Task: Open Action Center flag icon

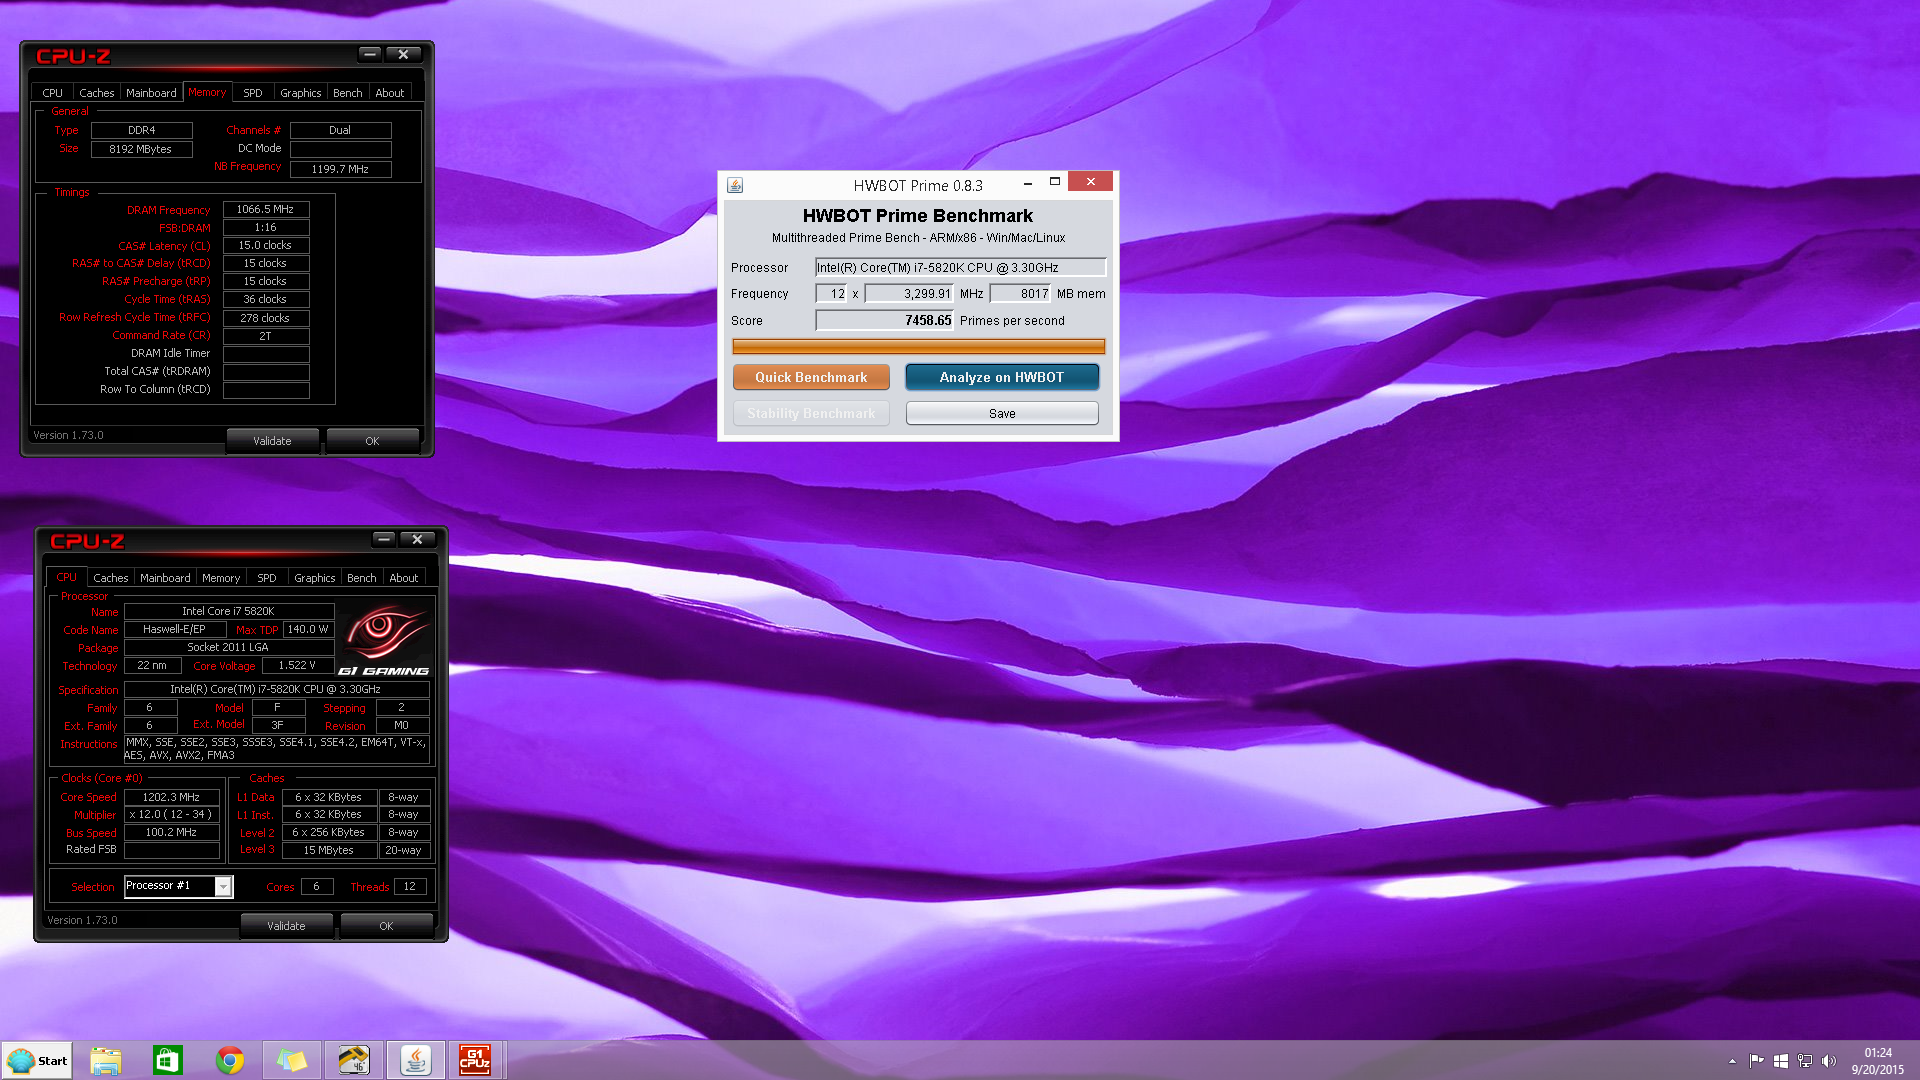Action: 1756,1061
